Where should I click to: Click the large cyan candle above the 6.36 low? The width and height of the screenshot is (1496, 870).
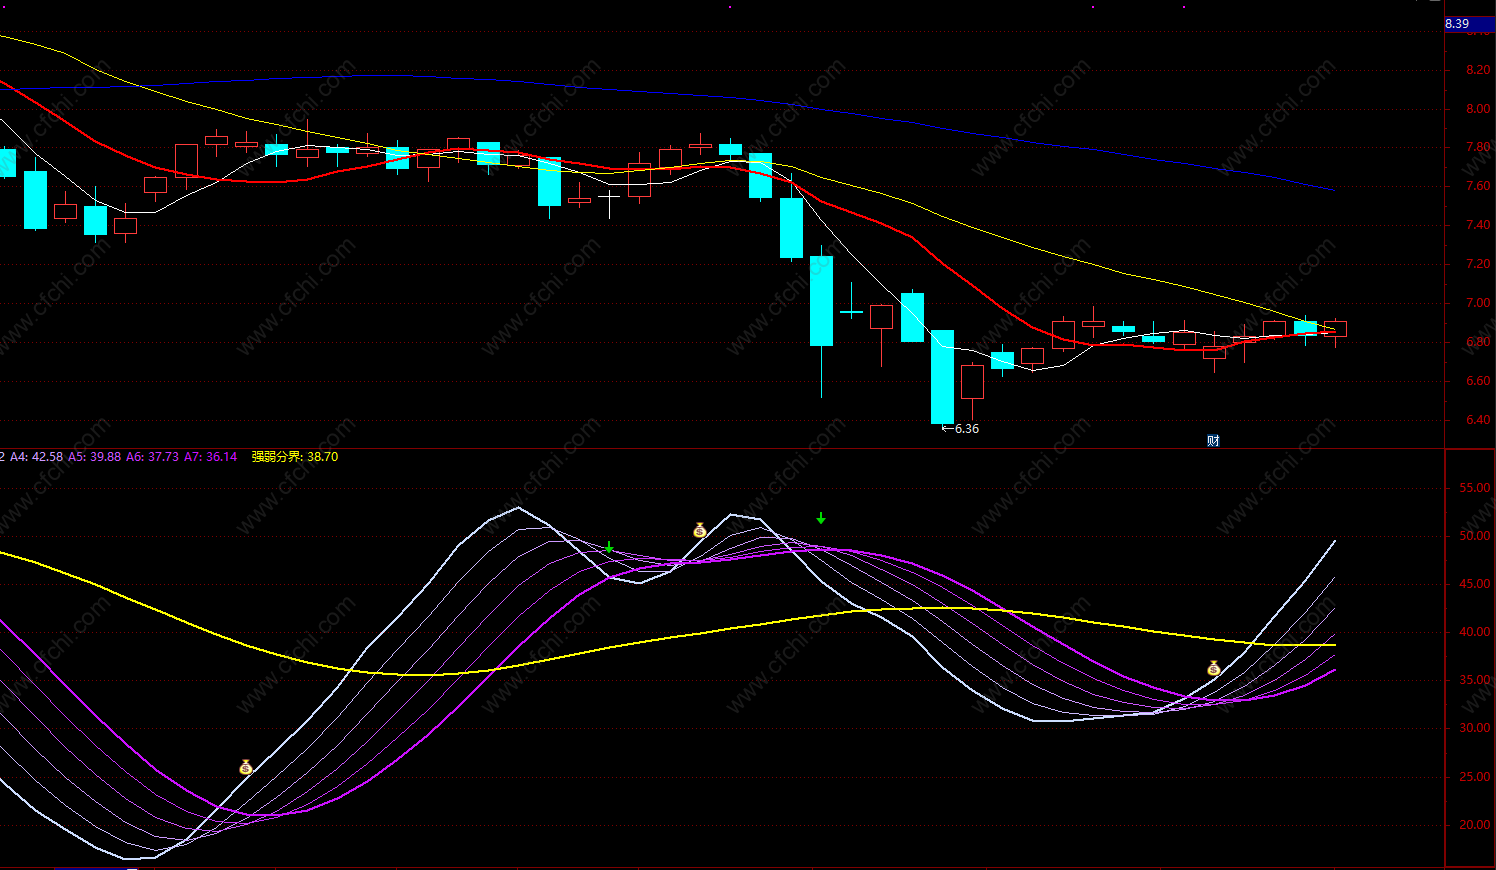(942, 377)
